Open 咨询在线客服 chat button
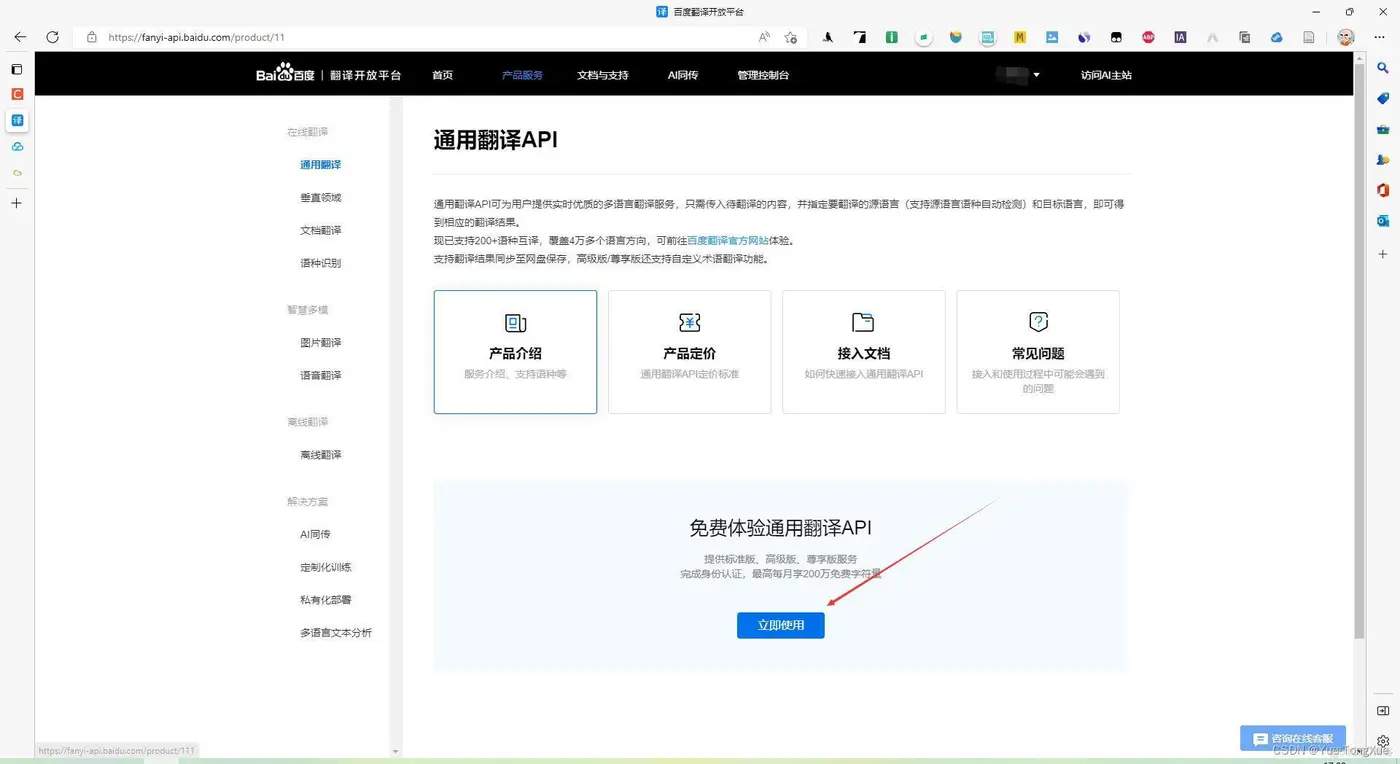The image size is (1400, 764). [1292, 739]
